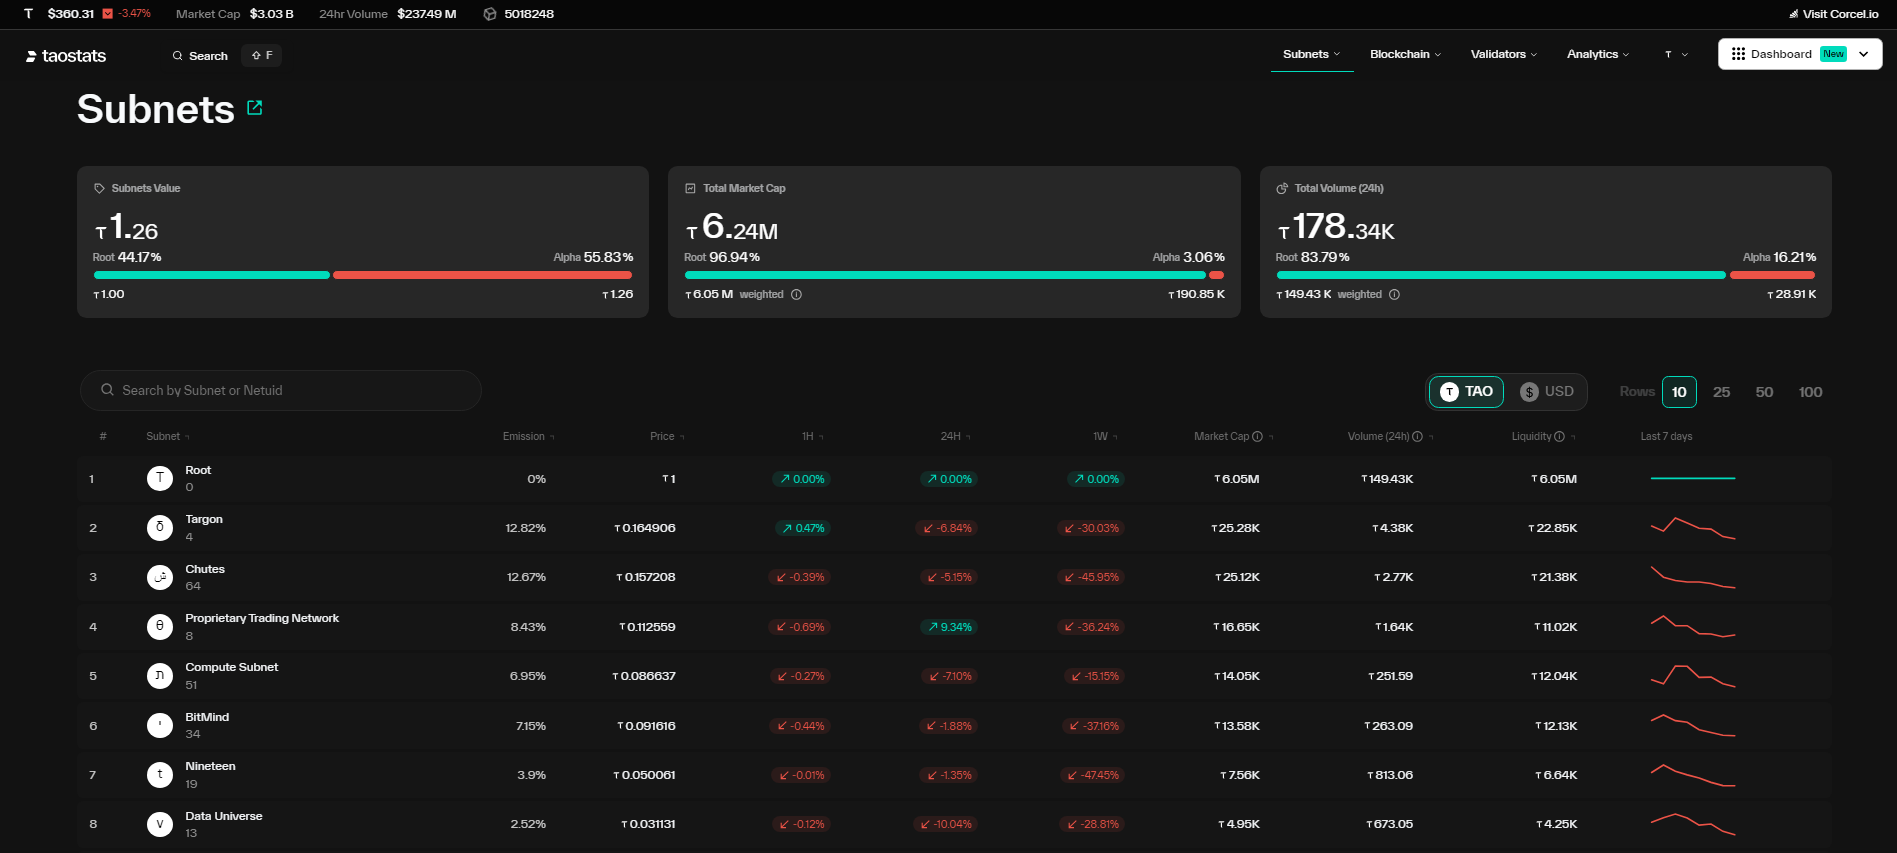Open the Chutes subnet link
The width and height of the screenshot is (1897, 853).
205,569
